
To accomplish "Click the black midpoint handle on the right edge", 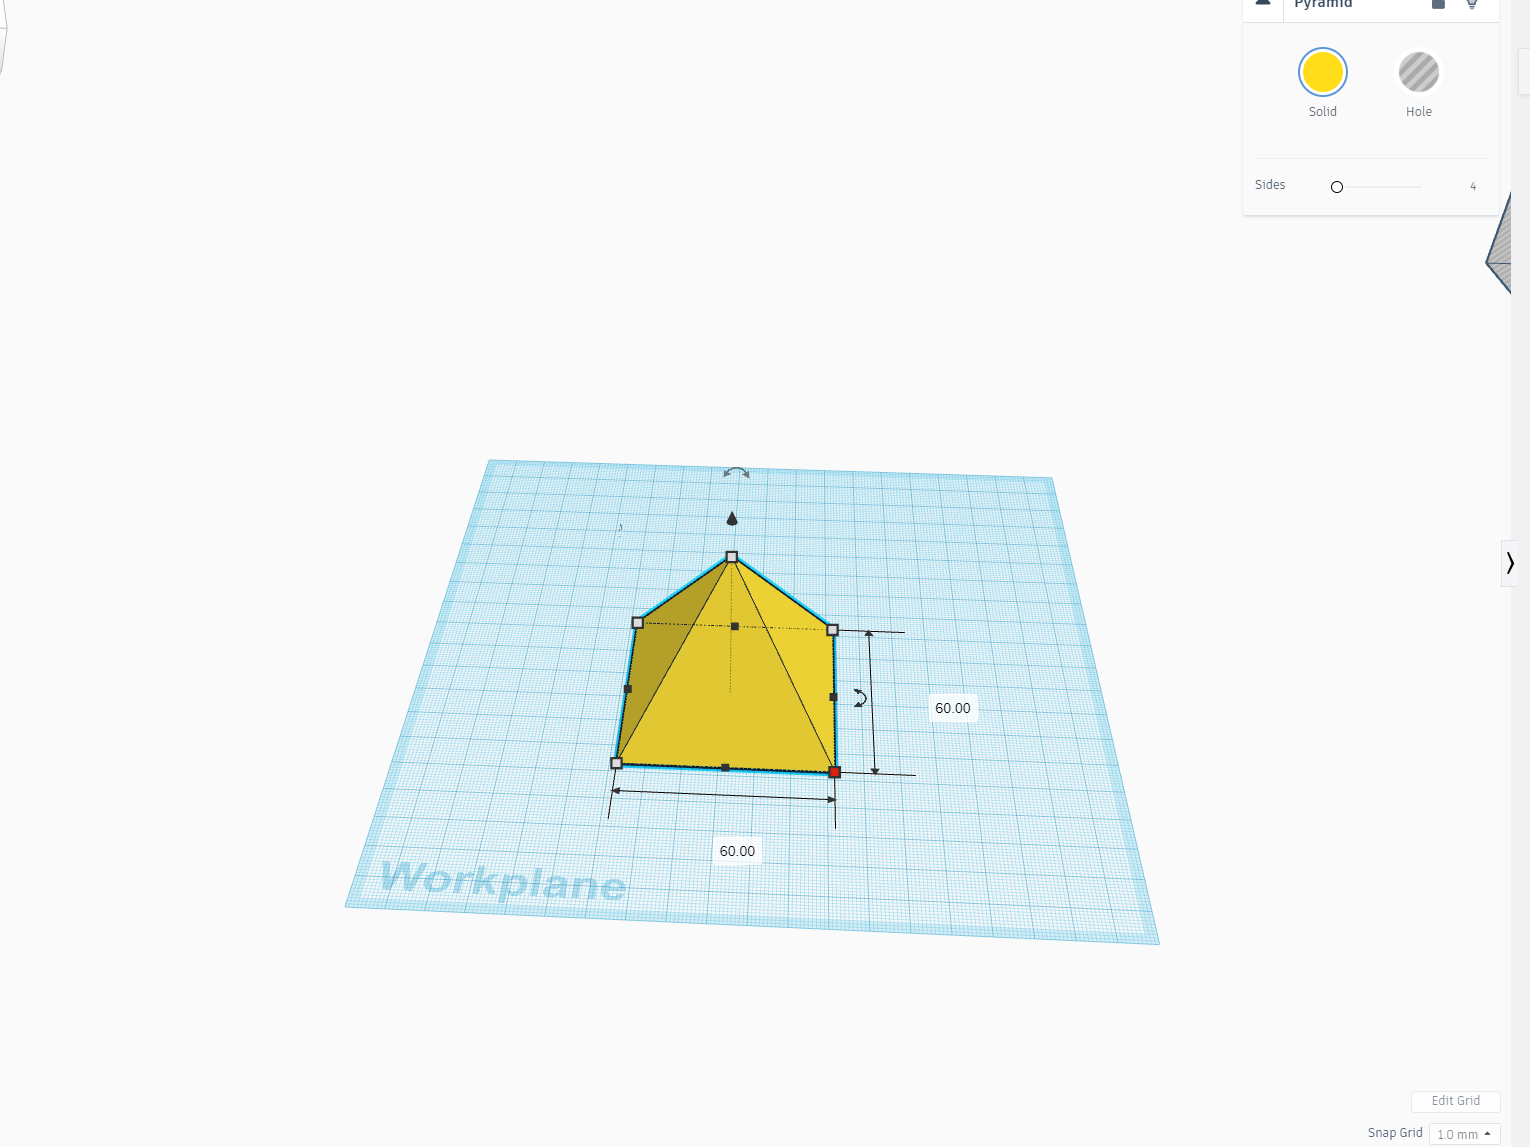I will [833, 697].
